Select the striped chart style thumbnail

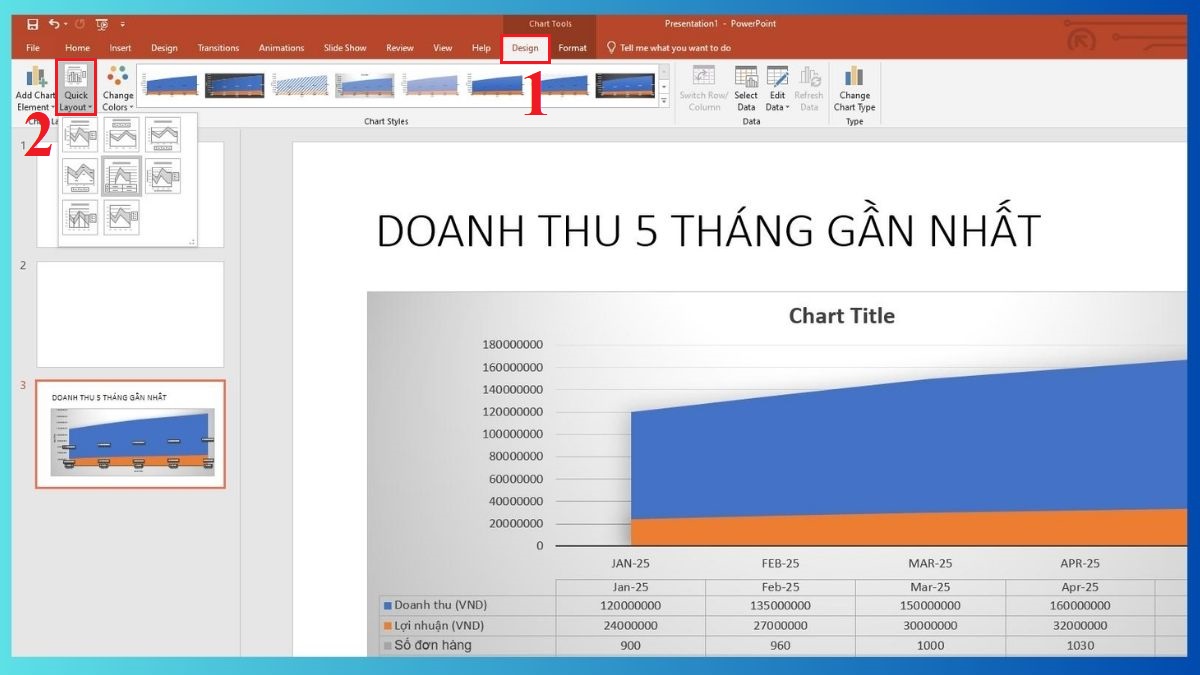(x=300, y=85)
